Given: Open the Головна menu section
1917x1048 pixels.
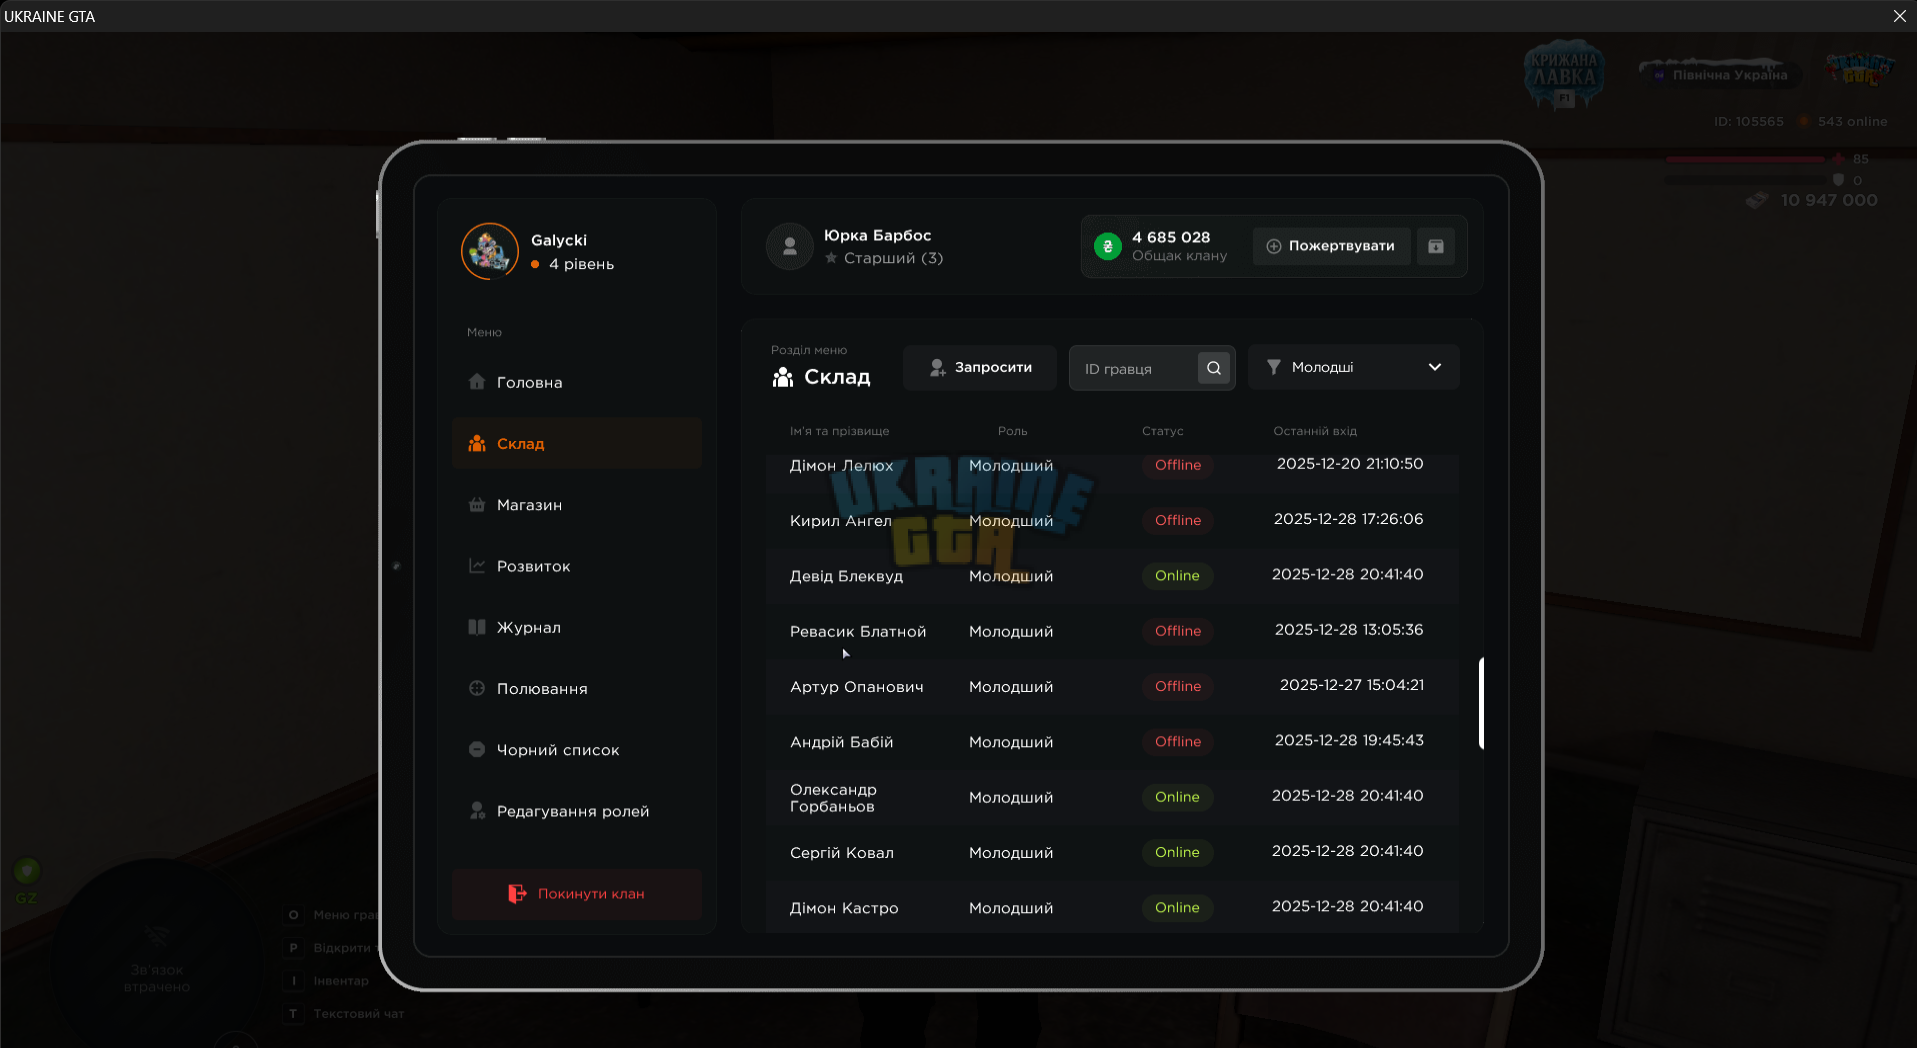Looking at the screenshot, I should click(576, 382).
